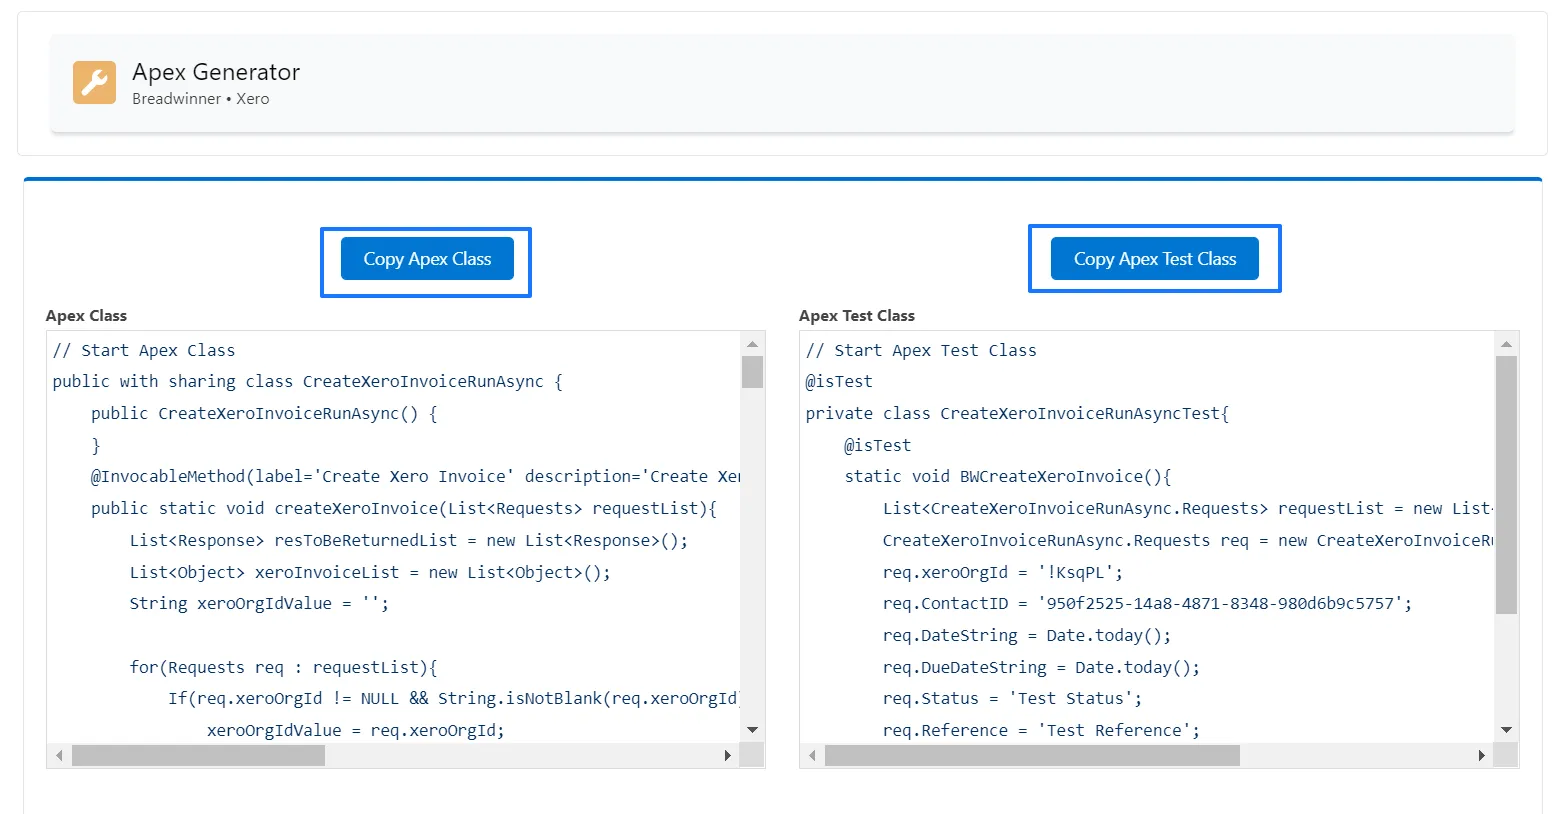The image size is (1564, 814).
Task: Click down arrow of Apex Class vertical scrollbar
Action: [x=753, y=730]
